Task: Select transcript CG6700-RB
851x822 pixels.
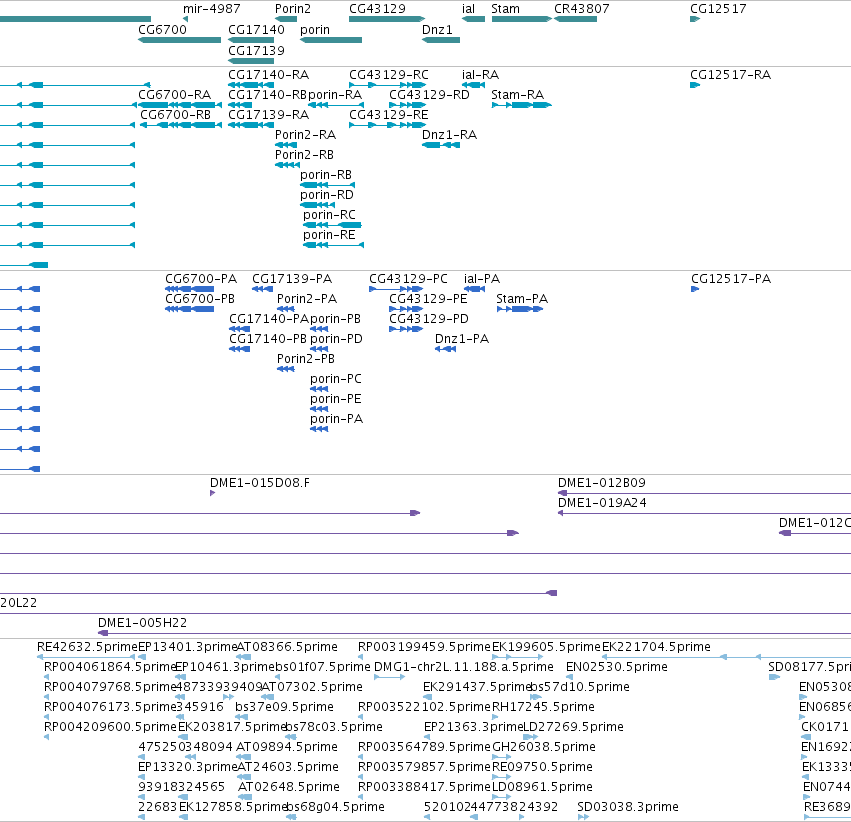Action: 181,125
